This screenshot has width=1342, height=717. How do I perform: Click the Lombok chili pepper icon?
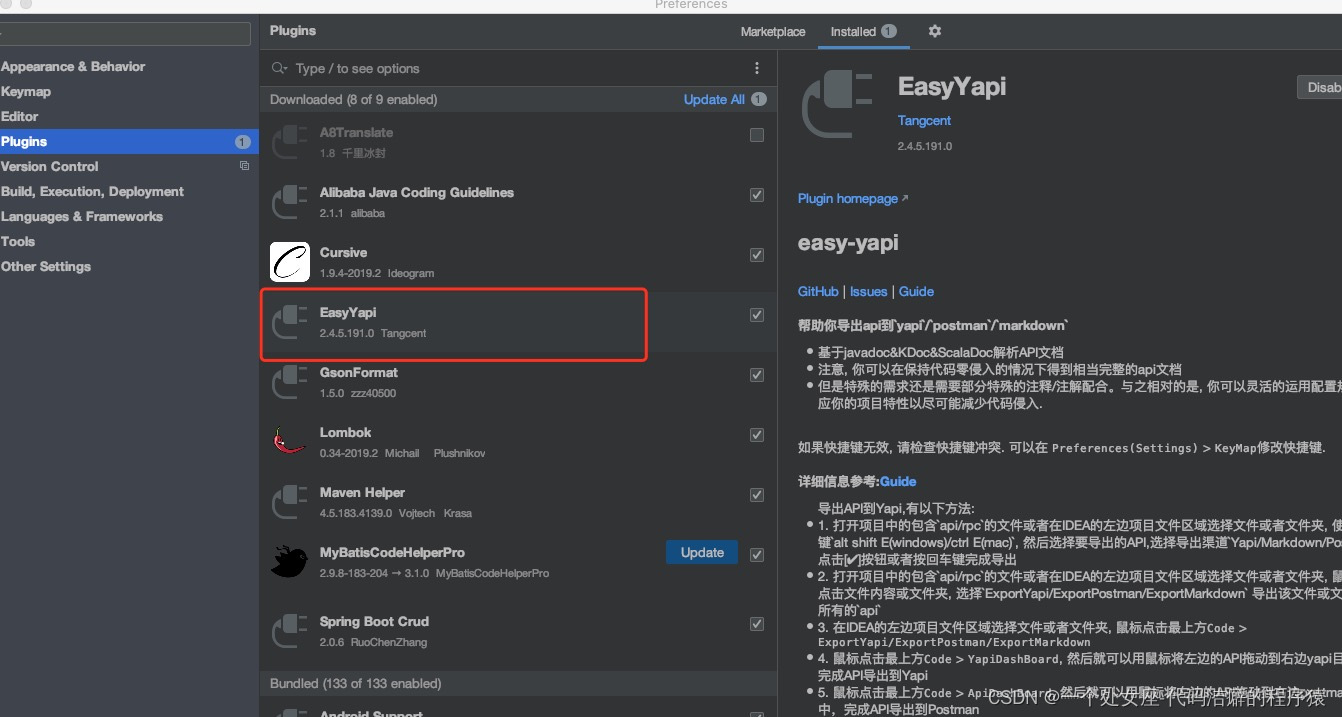click(289, 442)
